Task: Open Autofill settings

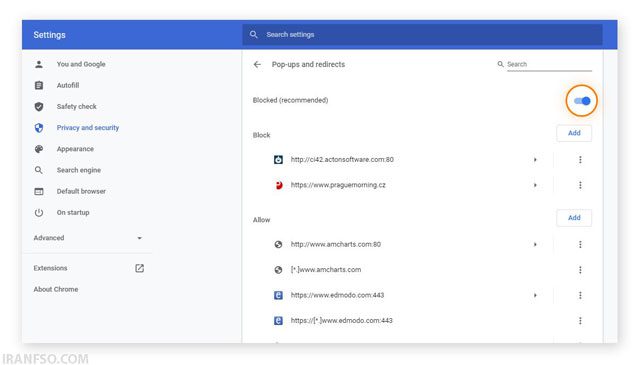Action: [x=68, y=85]
